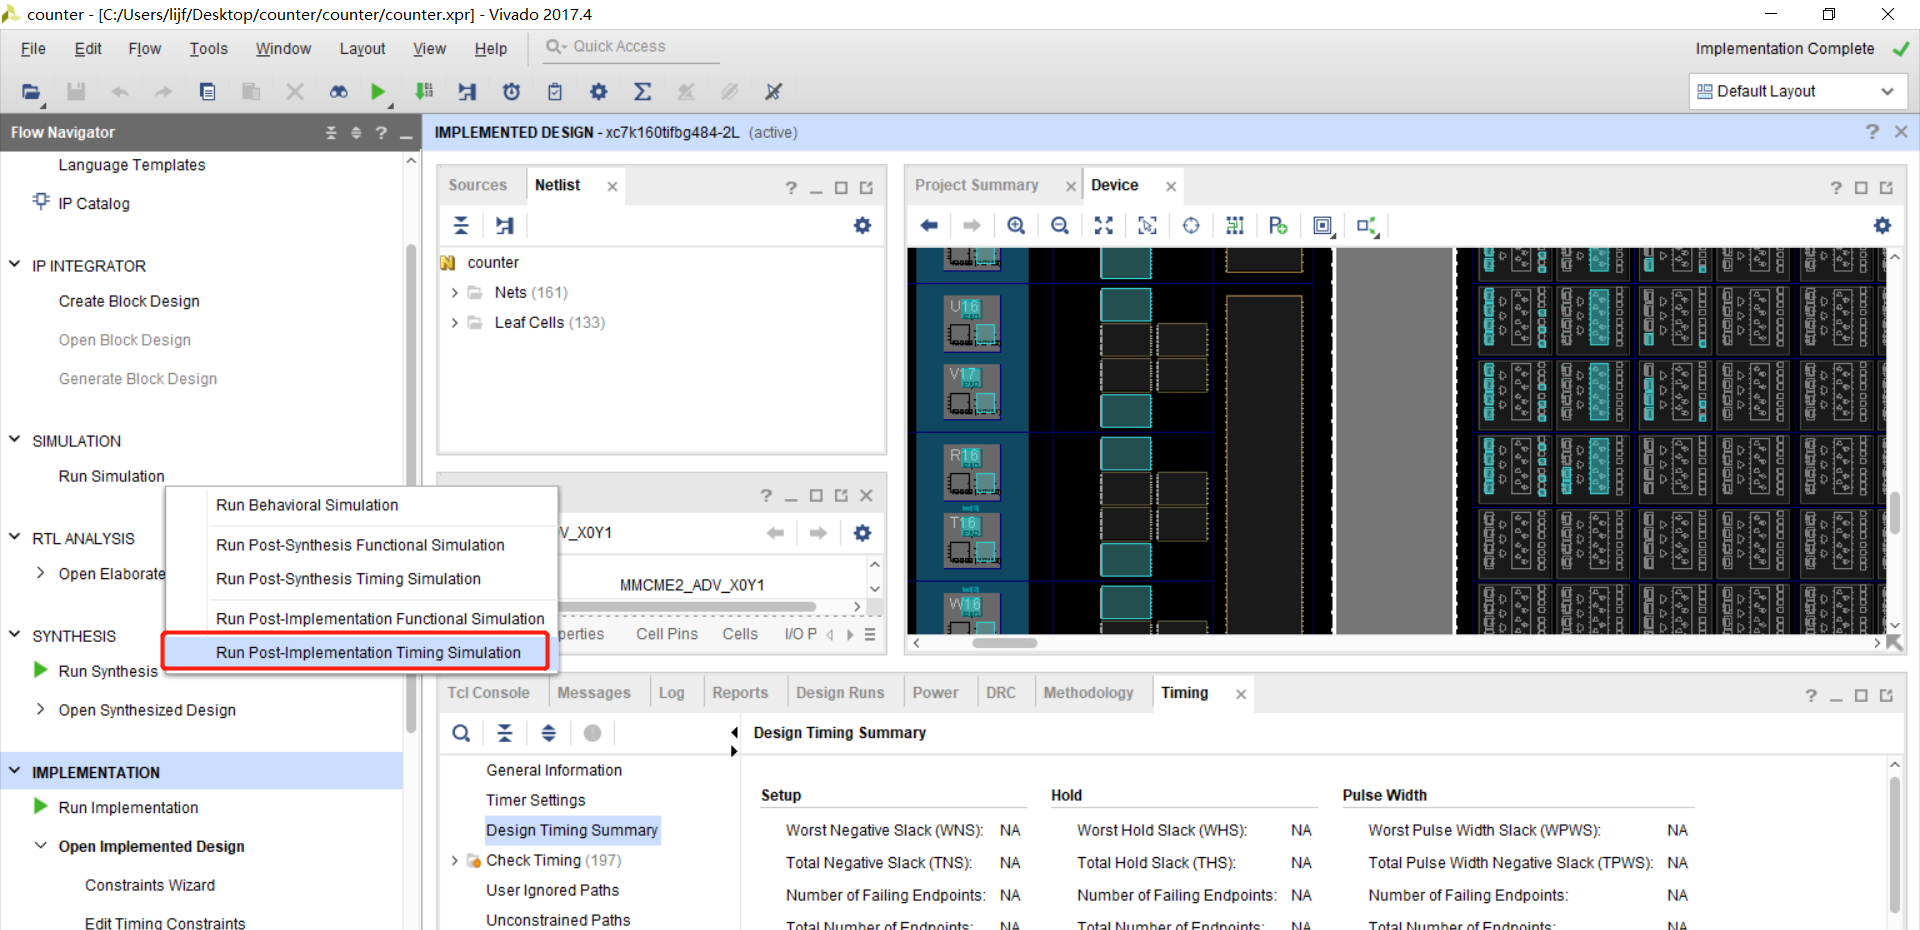Viewport: 1920px width, 930px height.
Task: Close the Timing tab
Action: pyautogui.click(x=1241, y=694)
